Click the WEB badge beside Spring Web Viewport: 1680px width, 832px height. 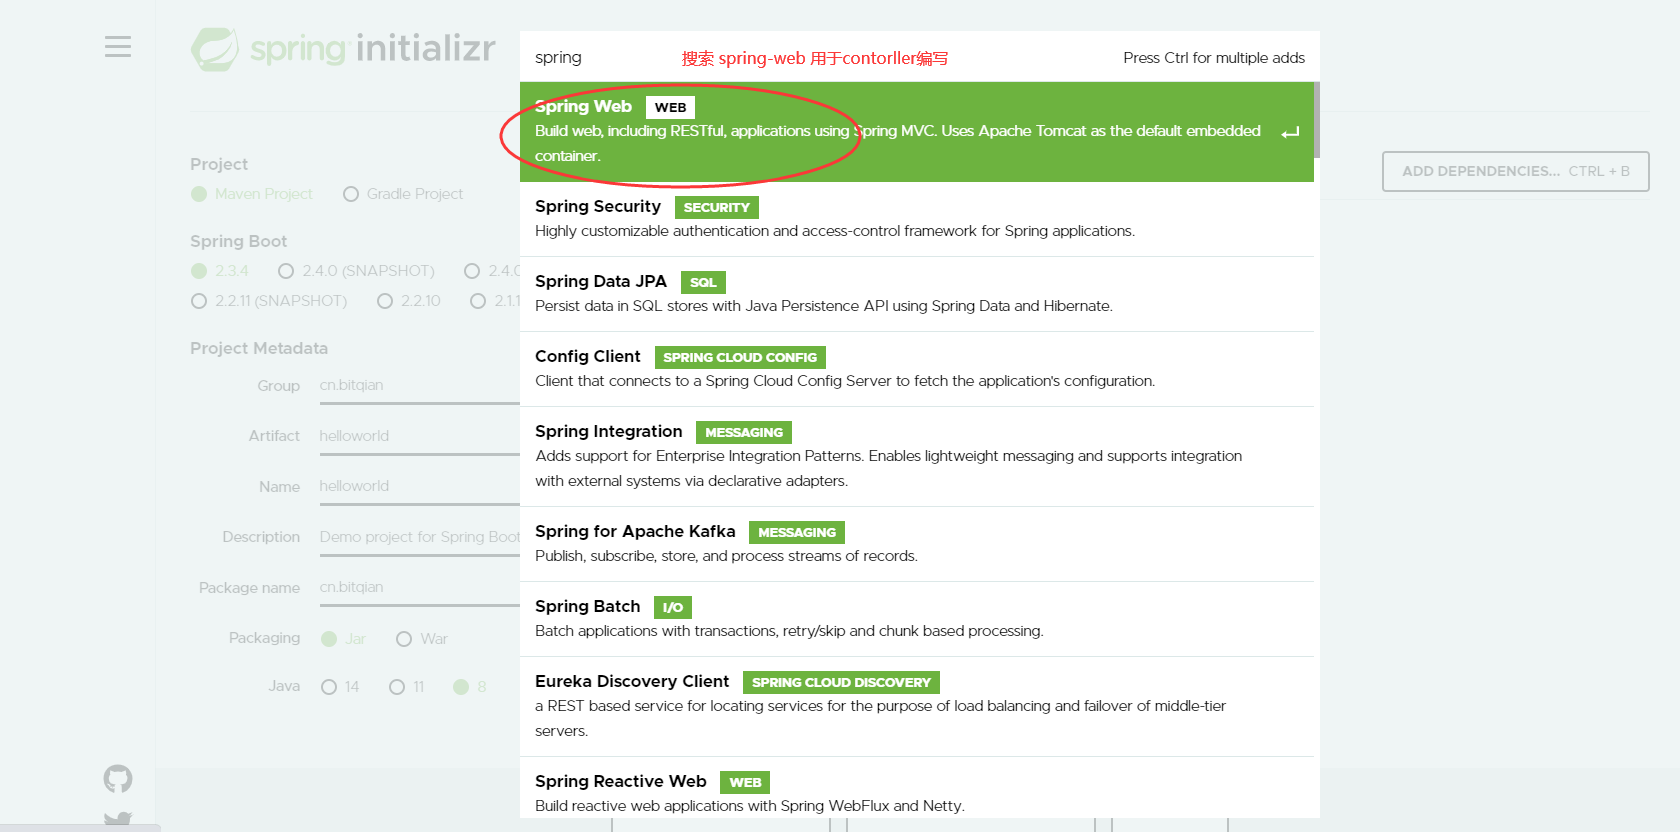[x=670, y=107]
